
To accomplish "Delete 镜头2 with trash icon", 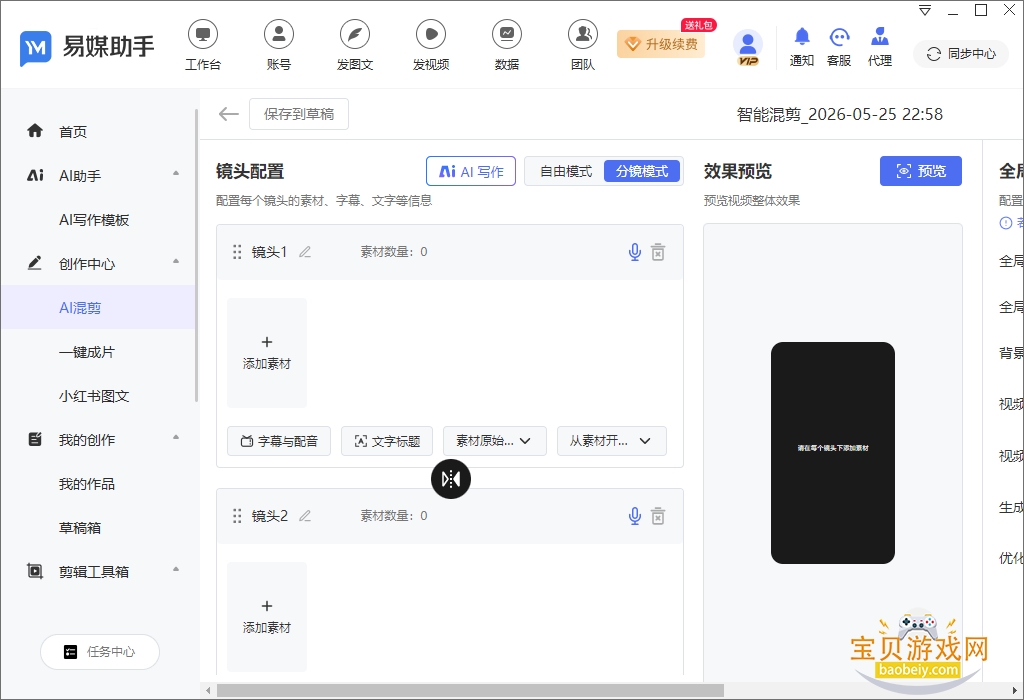I will (658, 516).
